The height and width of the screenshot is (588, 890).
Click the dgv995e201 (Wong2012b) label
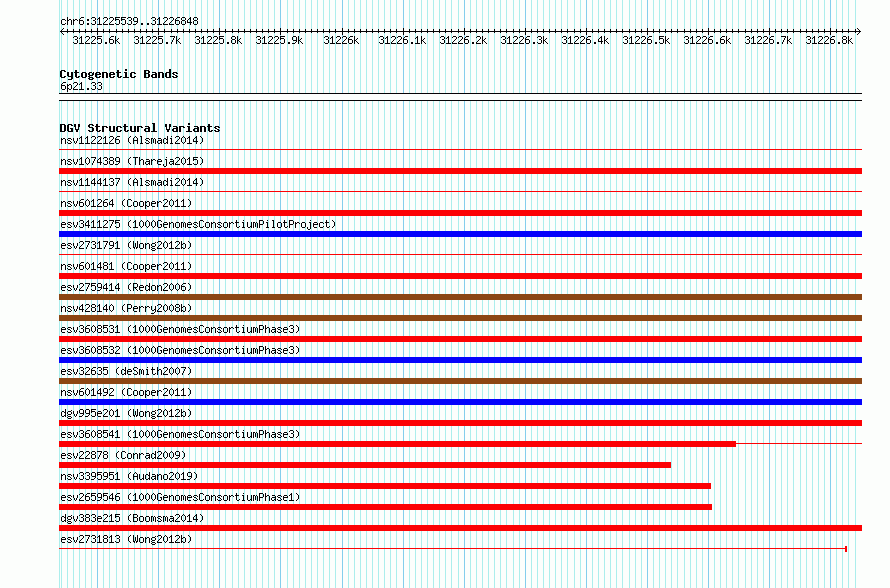click(126, 413)
